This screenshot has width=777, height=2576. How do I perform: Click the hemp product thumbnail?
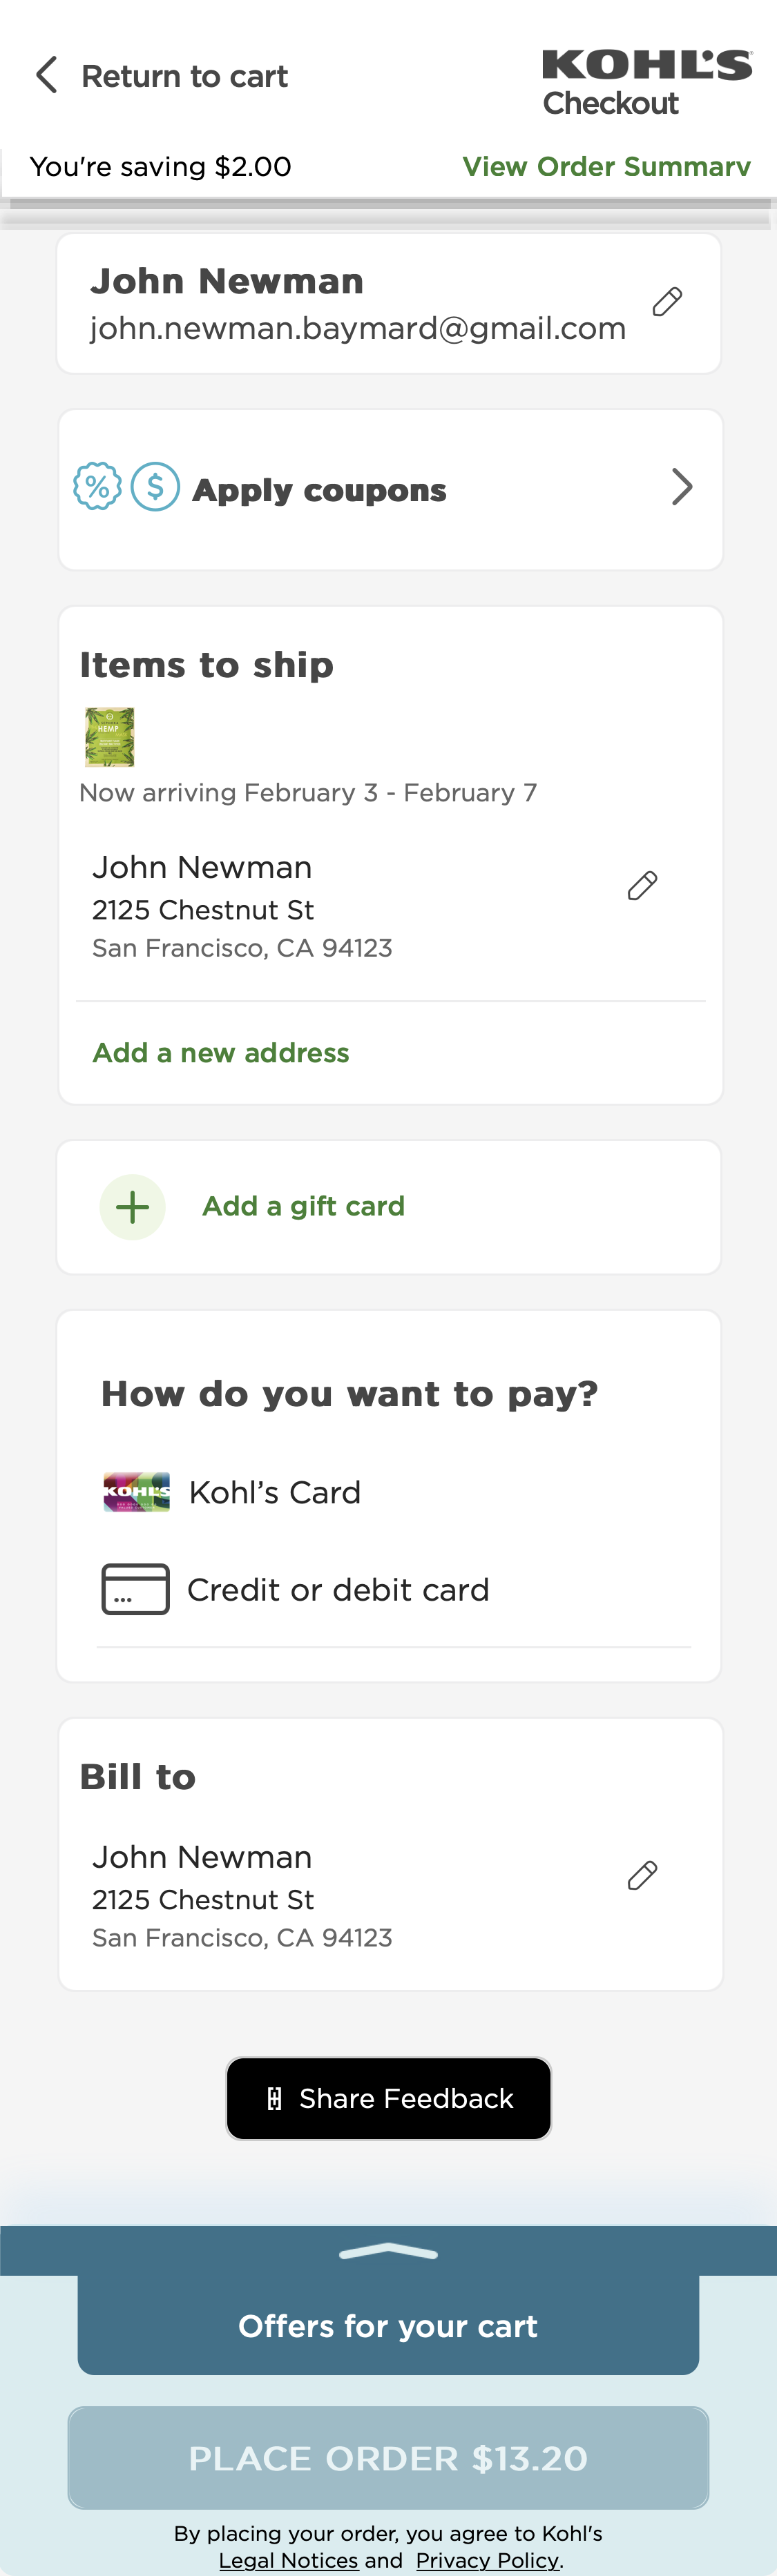coord(110,737)
